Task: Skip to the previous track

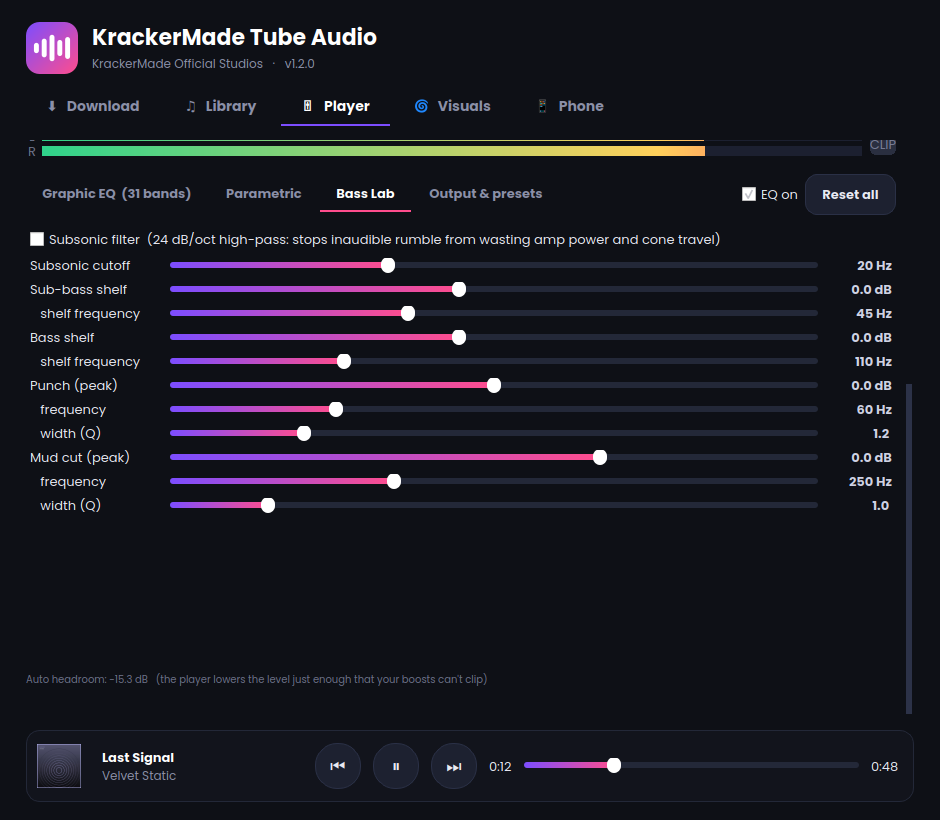Action: [338, 766]
